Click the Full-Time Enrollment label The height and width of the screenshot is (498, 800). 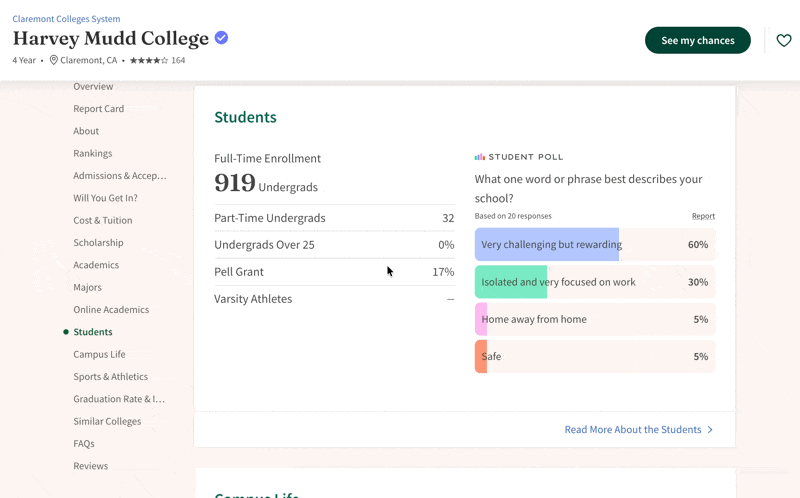pos(267,159)
